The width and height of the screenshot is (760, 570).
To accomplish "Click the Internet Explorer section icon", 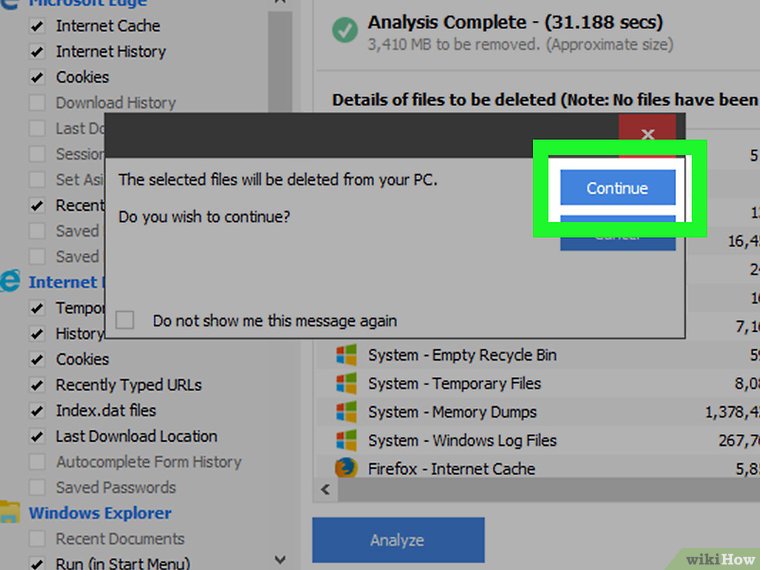I will 10,281.
